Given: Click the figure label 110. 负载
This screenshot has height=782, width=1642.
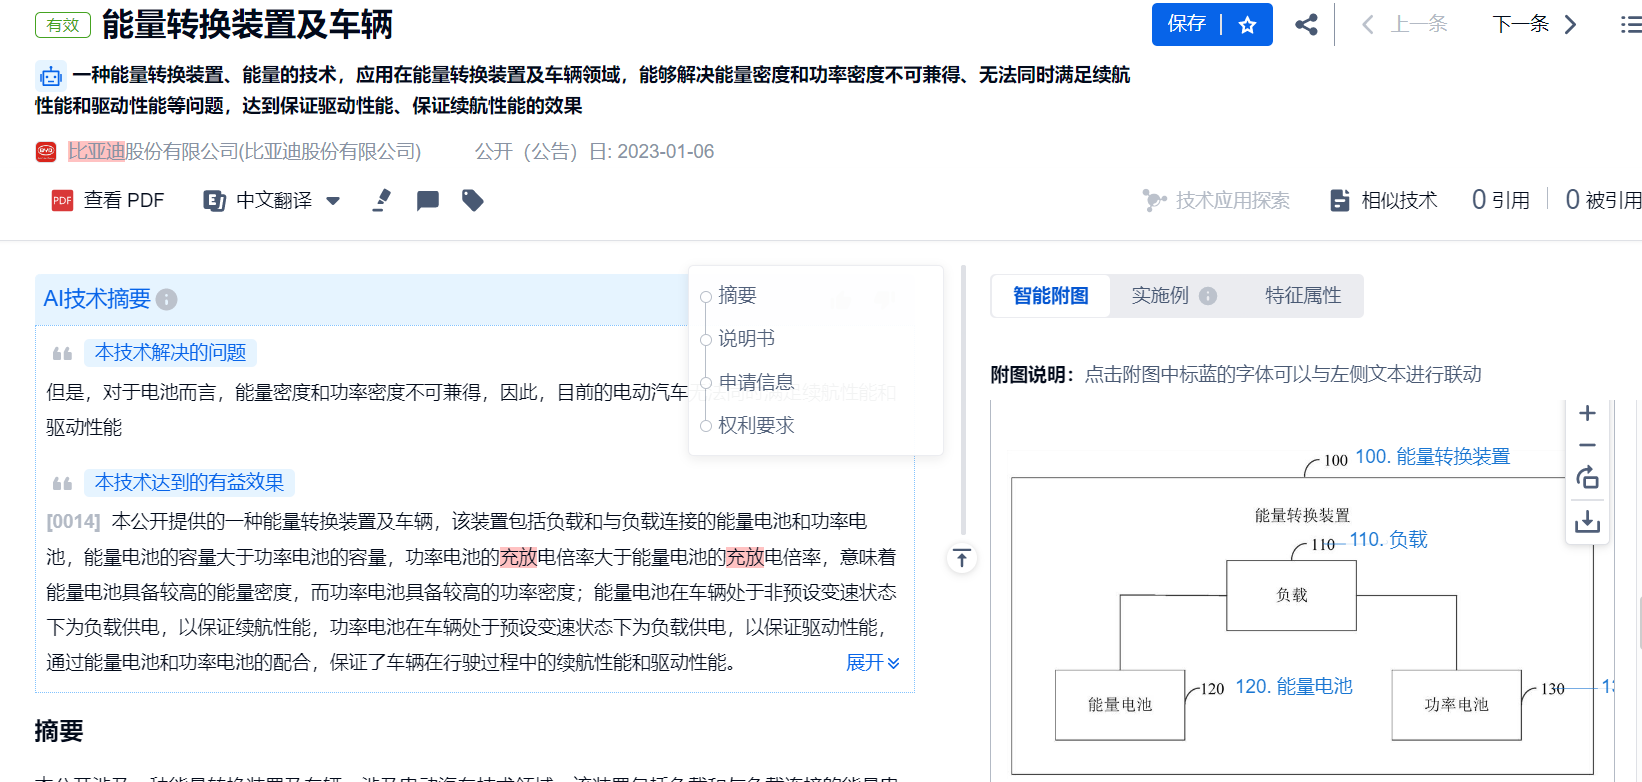Looking at the screenshot, I should (1388, 540).
